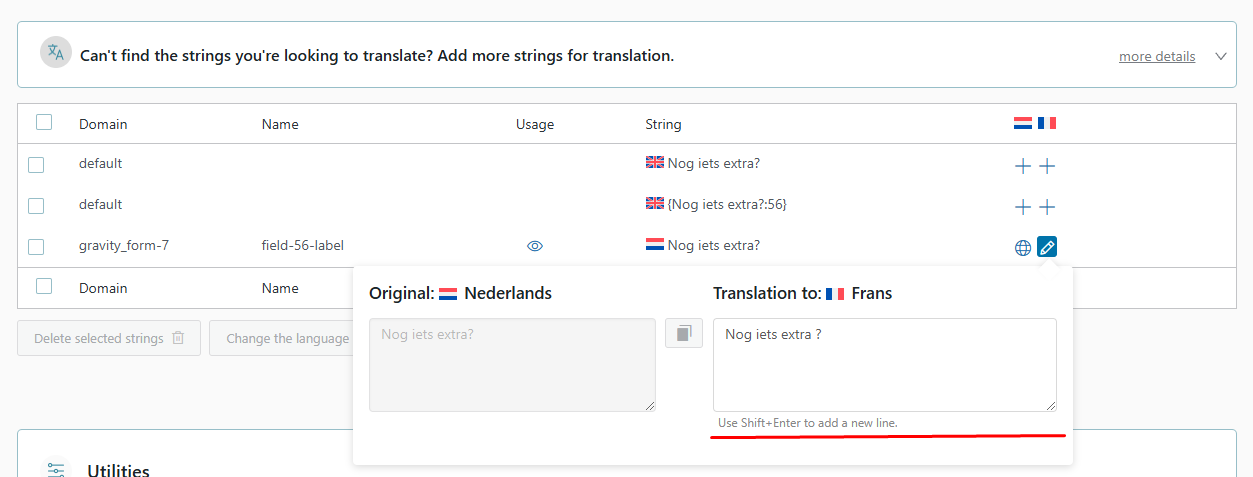This screenshot has height=477, width=1253.
Task: Open the more details link
Action: [x=1156, y=57]
